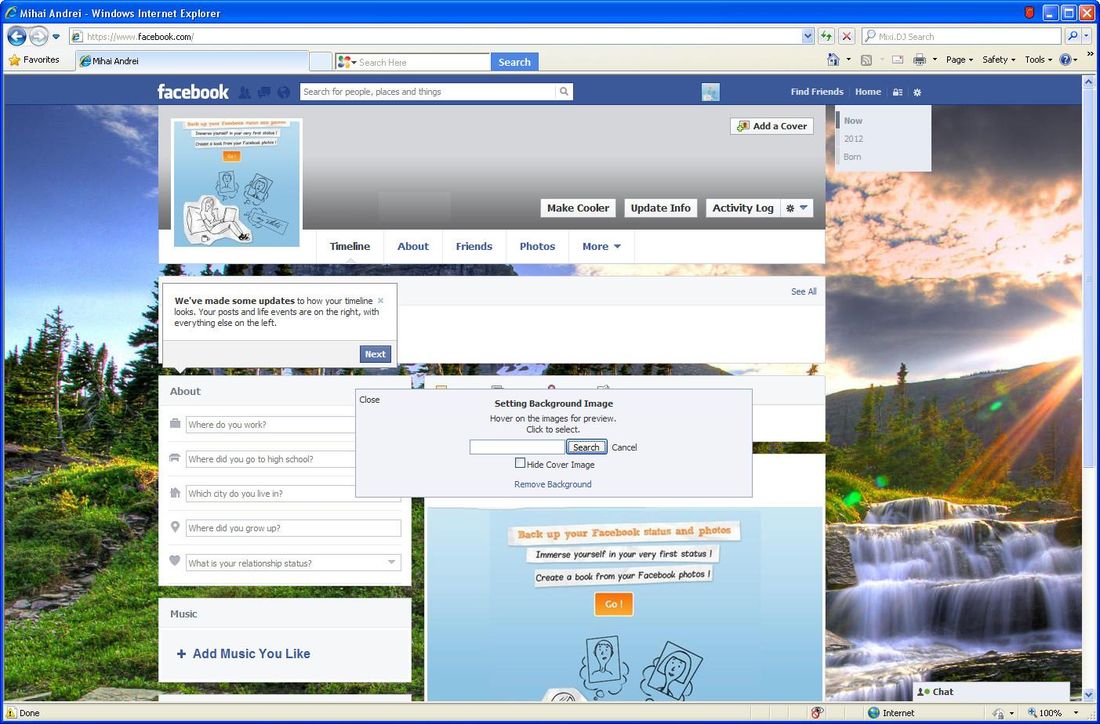The image size is (1100, 724).
Task: Expand the Home button dropdown arrow
Action: pos(848,60)
